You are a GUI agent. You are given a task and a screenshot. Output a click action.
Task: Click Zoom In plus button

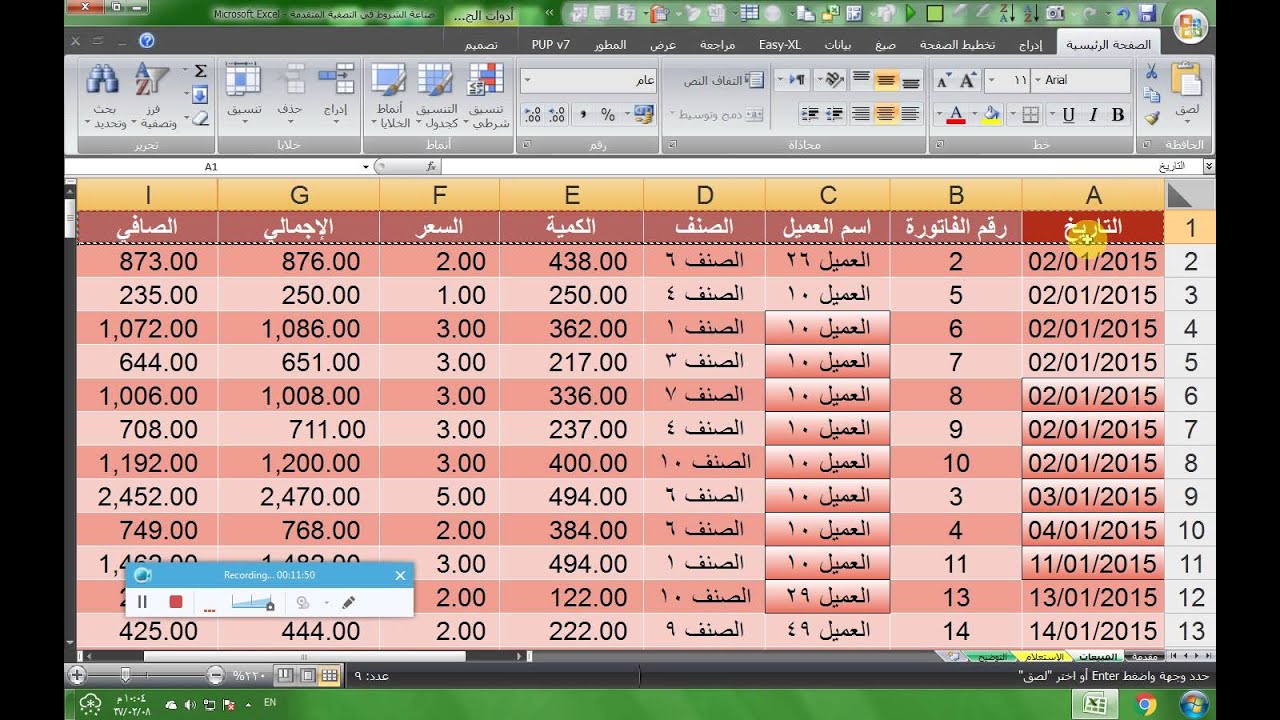pos(78,676)
